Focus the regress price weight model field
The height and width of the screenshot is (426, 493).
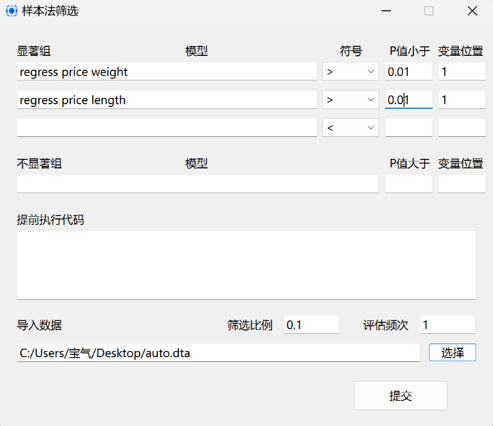point(167,72)
